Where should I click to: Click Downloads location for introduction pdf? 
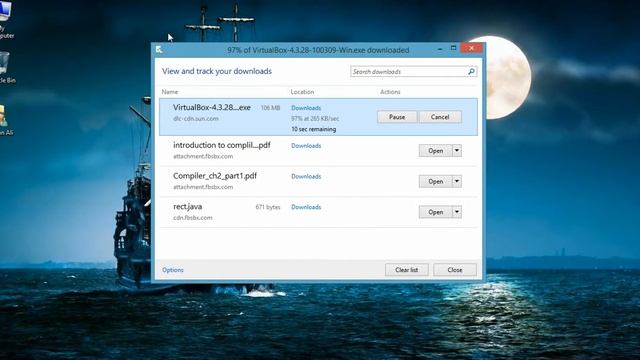(306, 146)
